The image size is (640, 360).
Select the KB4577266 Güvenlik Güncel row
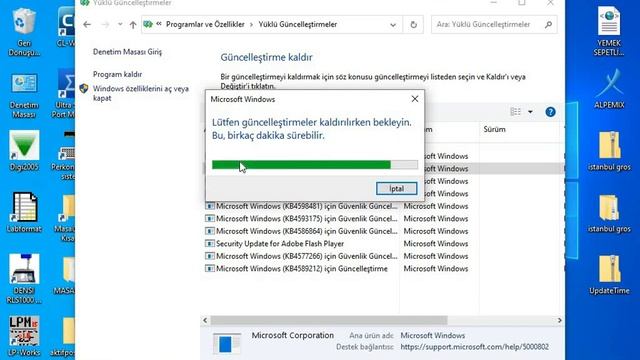[307, 256]
